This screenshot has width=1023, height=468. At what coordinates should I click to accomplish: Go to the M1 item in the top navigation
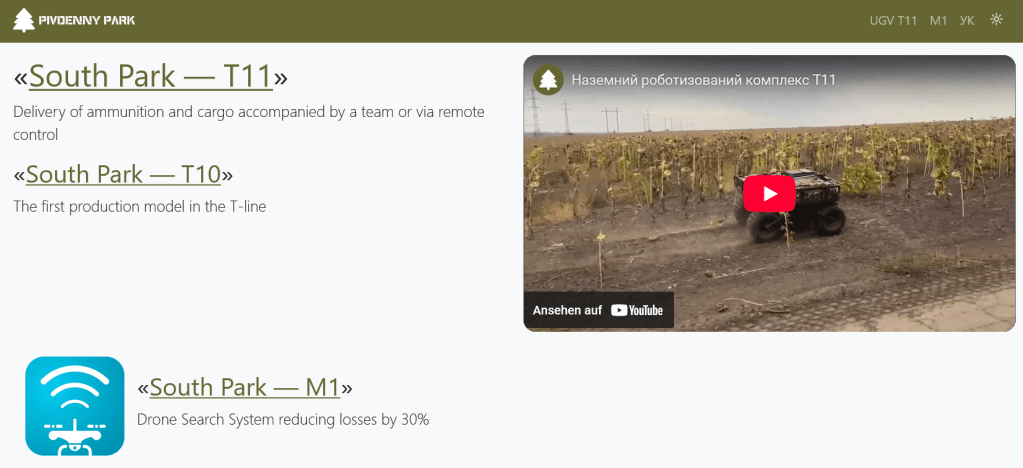pos(938,20)
